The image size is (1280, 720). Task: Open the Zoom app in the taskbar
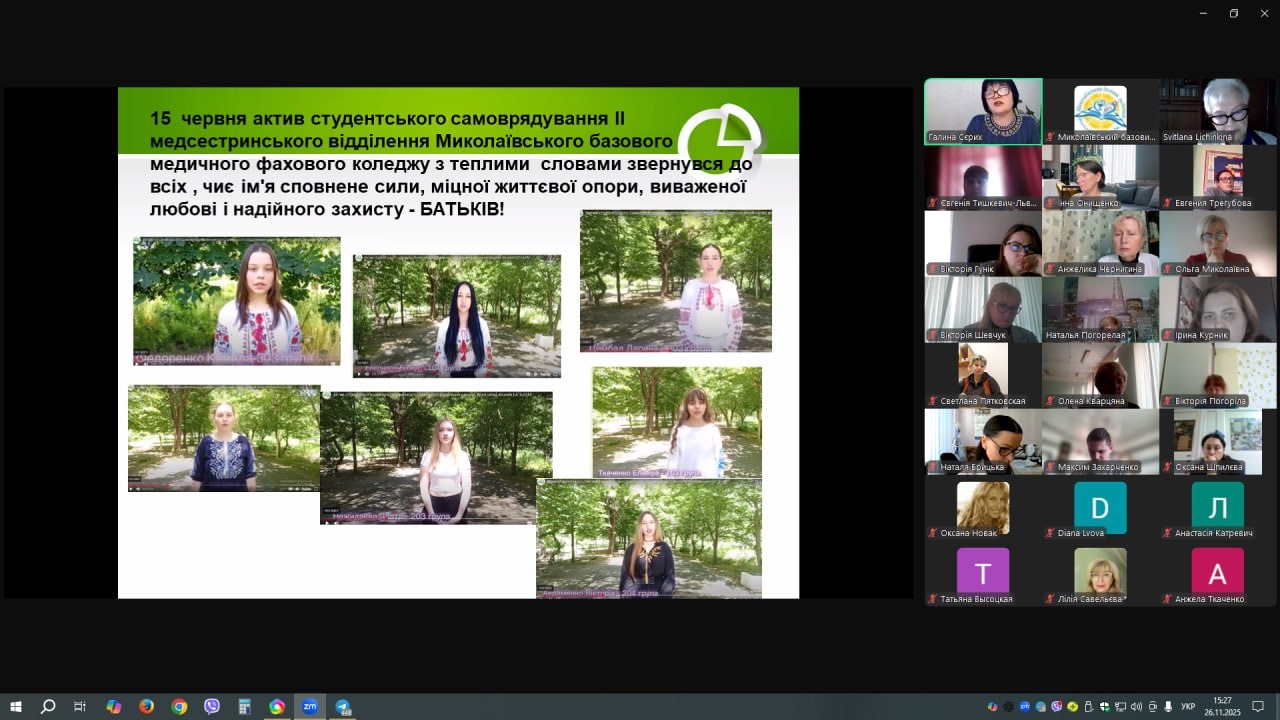pos(309,706)
